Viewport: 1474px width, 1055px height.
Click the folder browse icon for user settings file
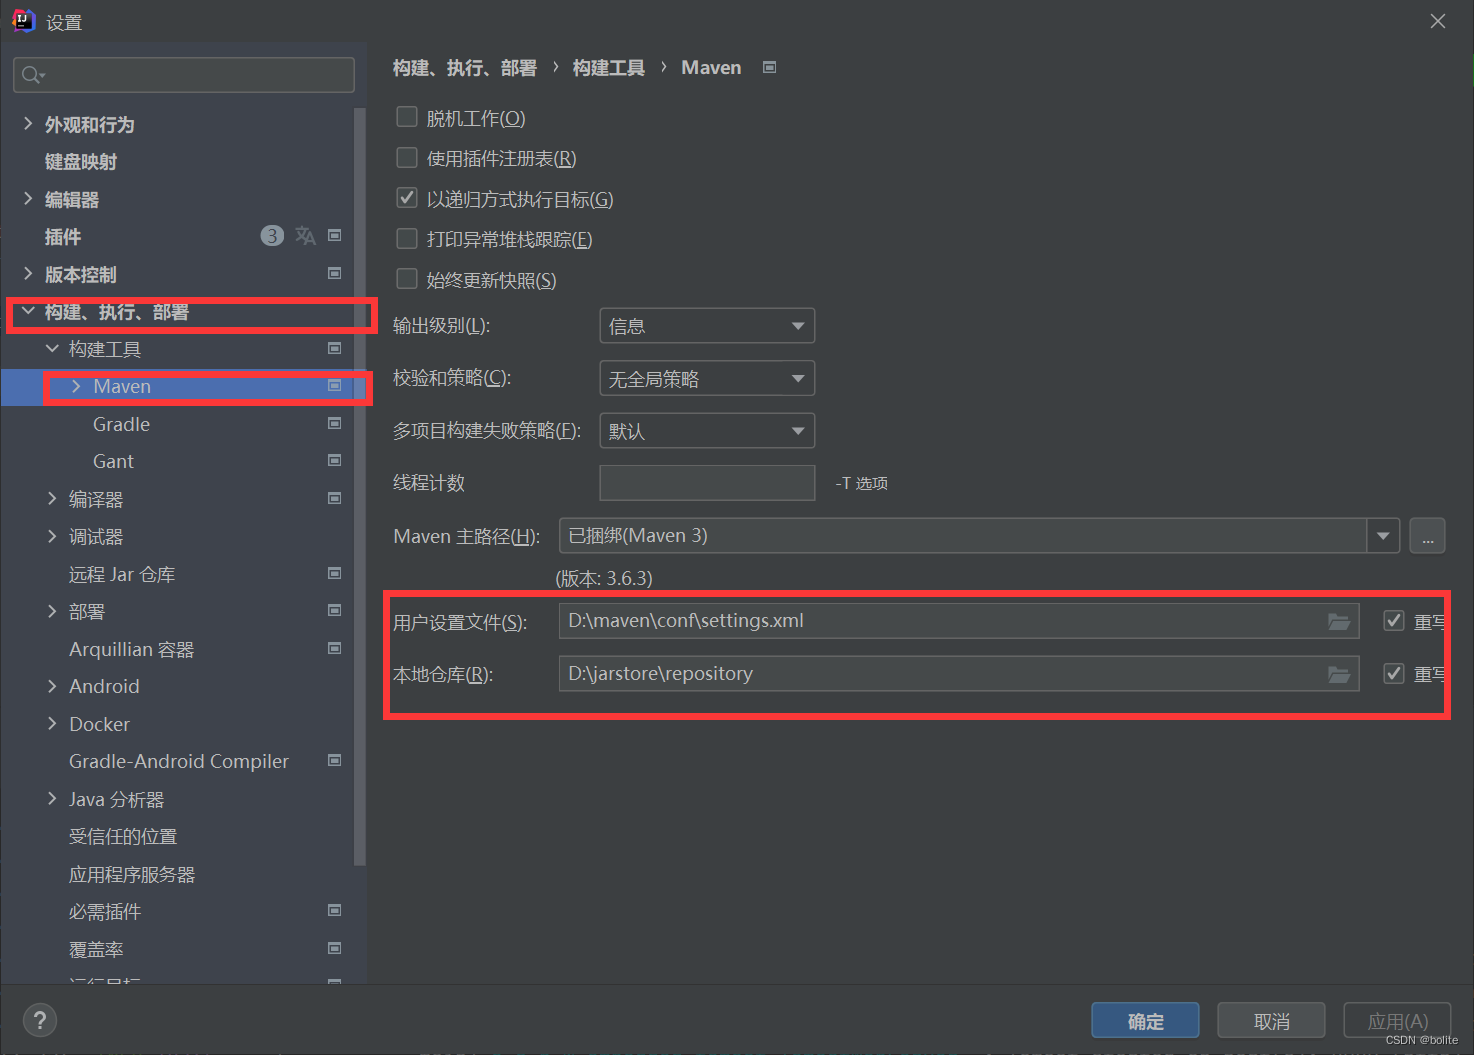1338,622
